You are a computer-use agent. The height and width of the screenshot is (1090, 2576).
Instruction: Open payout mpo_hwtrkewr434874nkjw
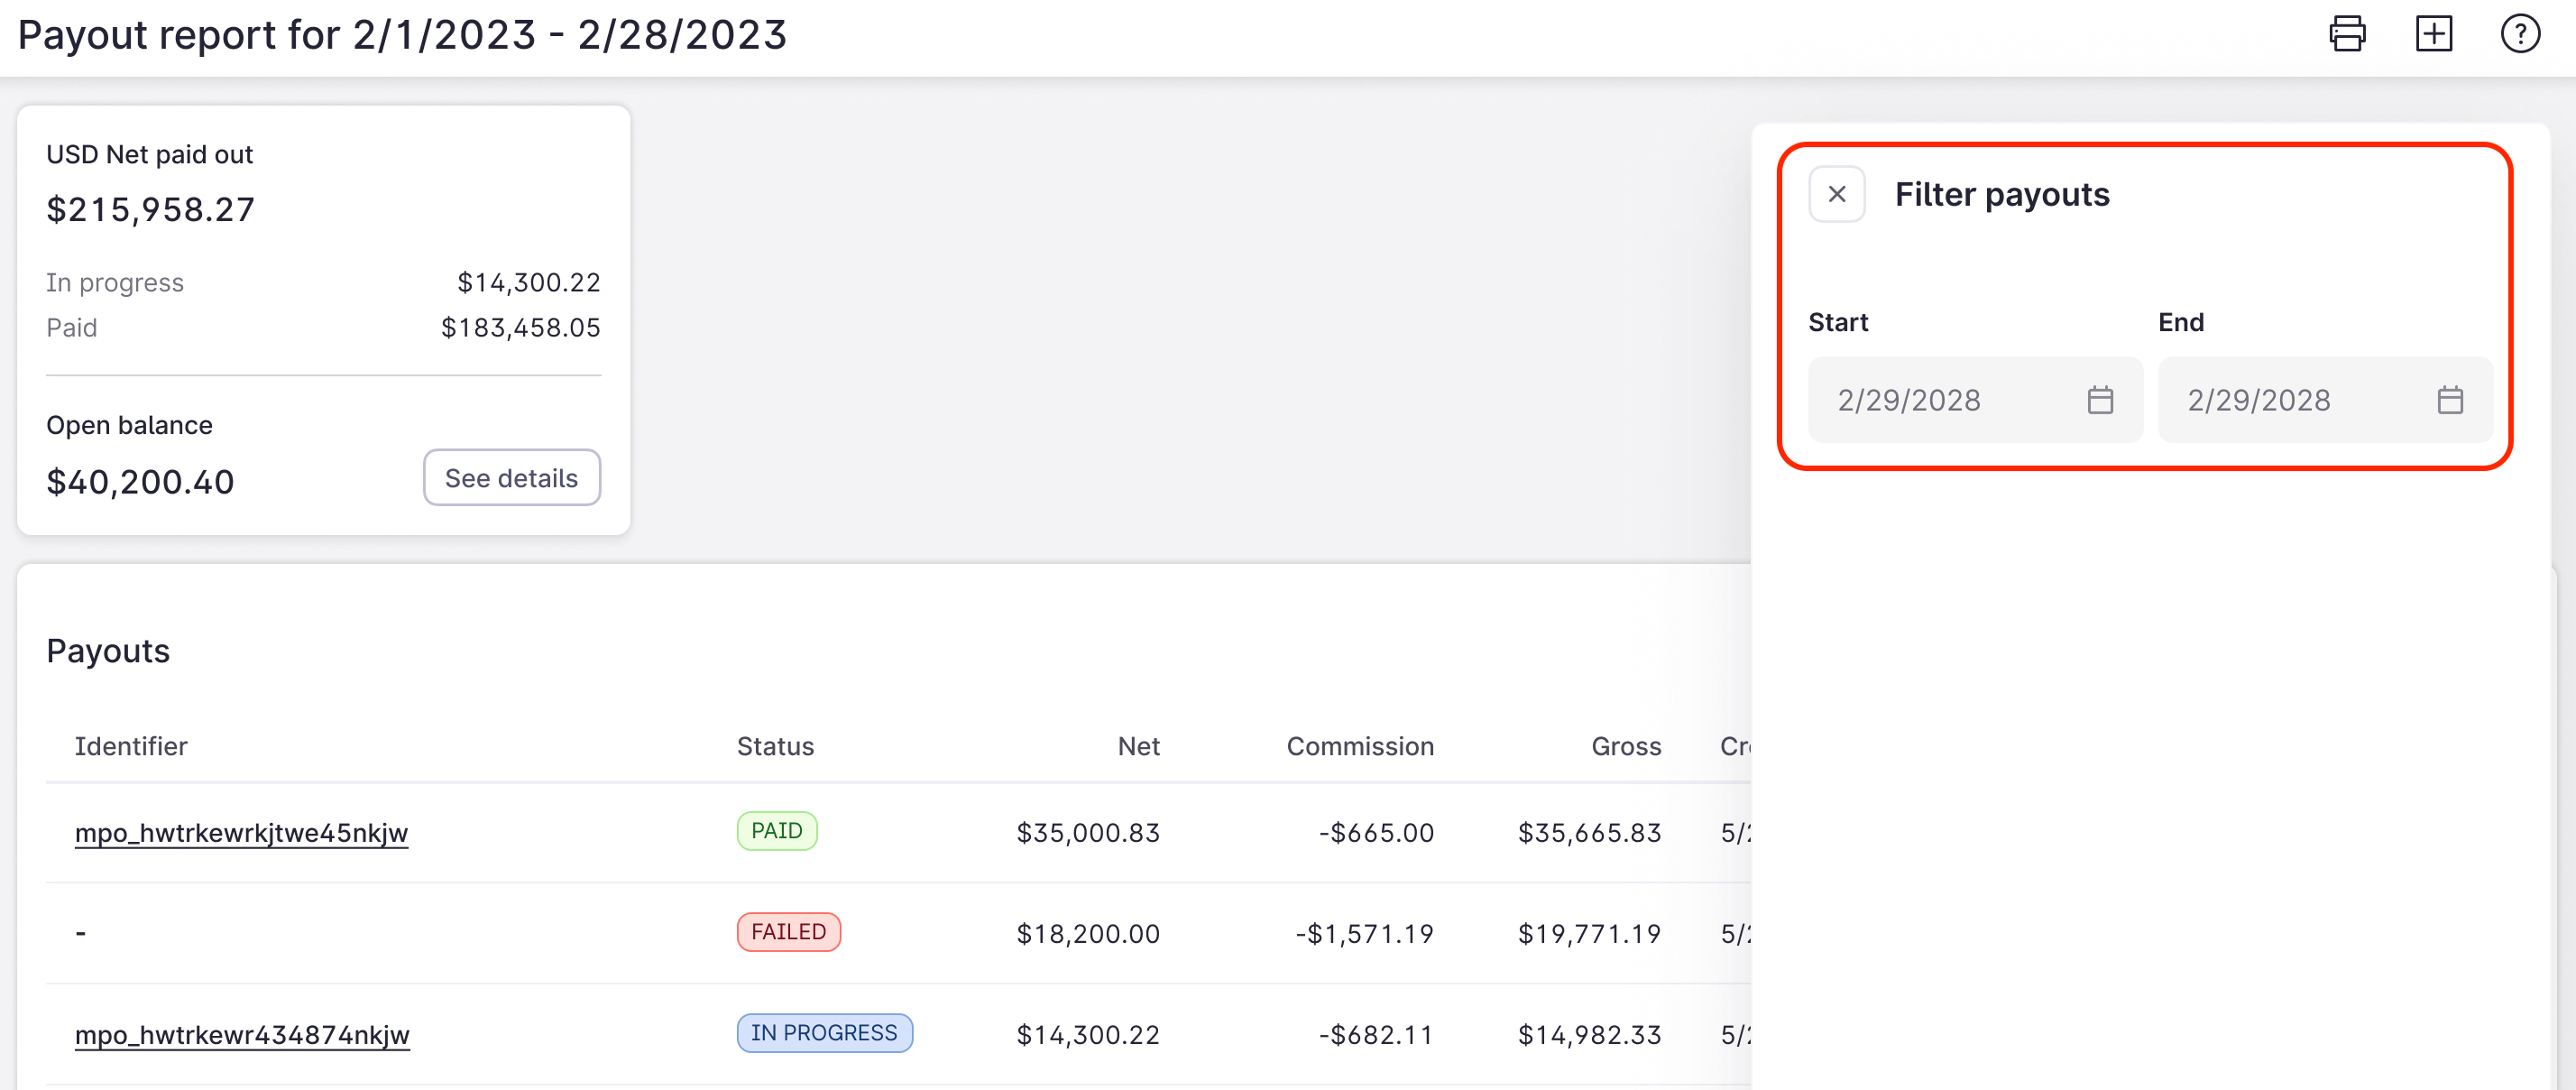pos(242,1034)
